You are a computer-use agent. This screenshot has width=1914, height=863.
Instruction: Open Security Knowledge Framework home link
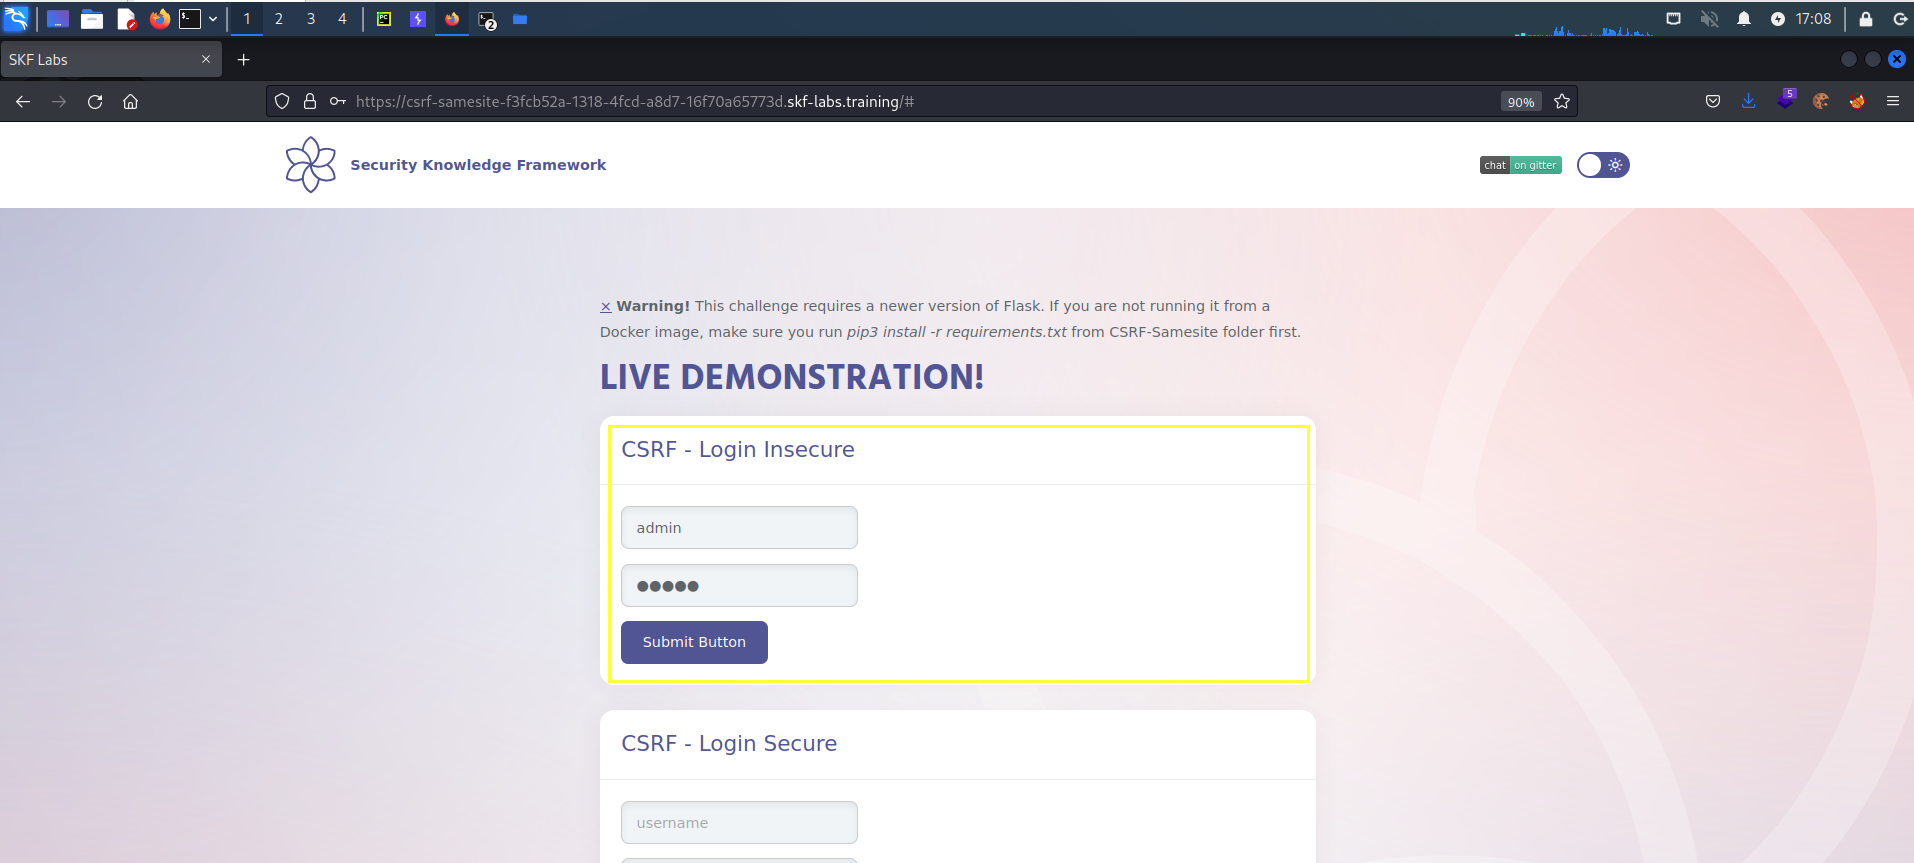[x=478, y=165]
